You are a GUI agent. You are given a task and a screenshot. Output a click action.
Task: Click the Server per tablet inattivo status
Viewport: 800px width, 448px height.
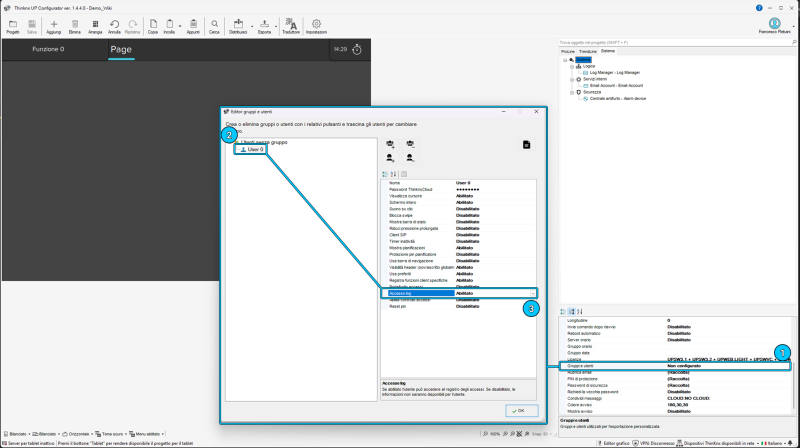pos(28,443)
